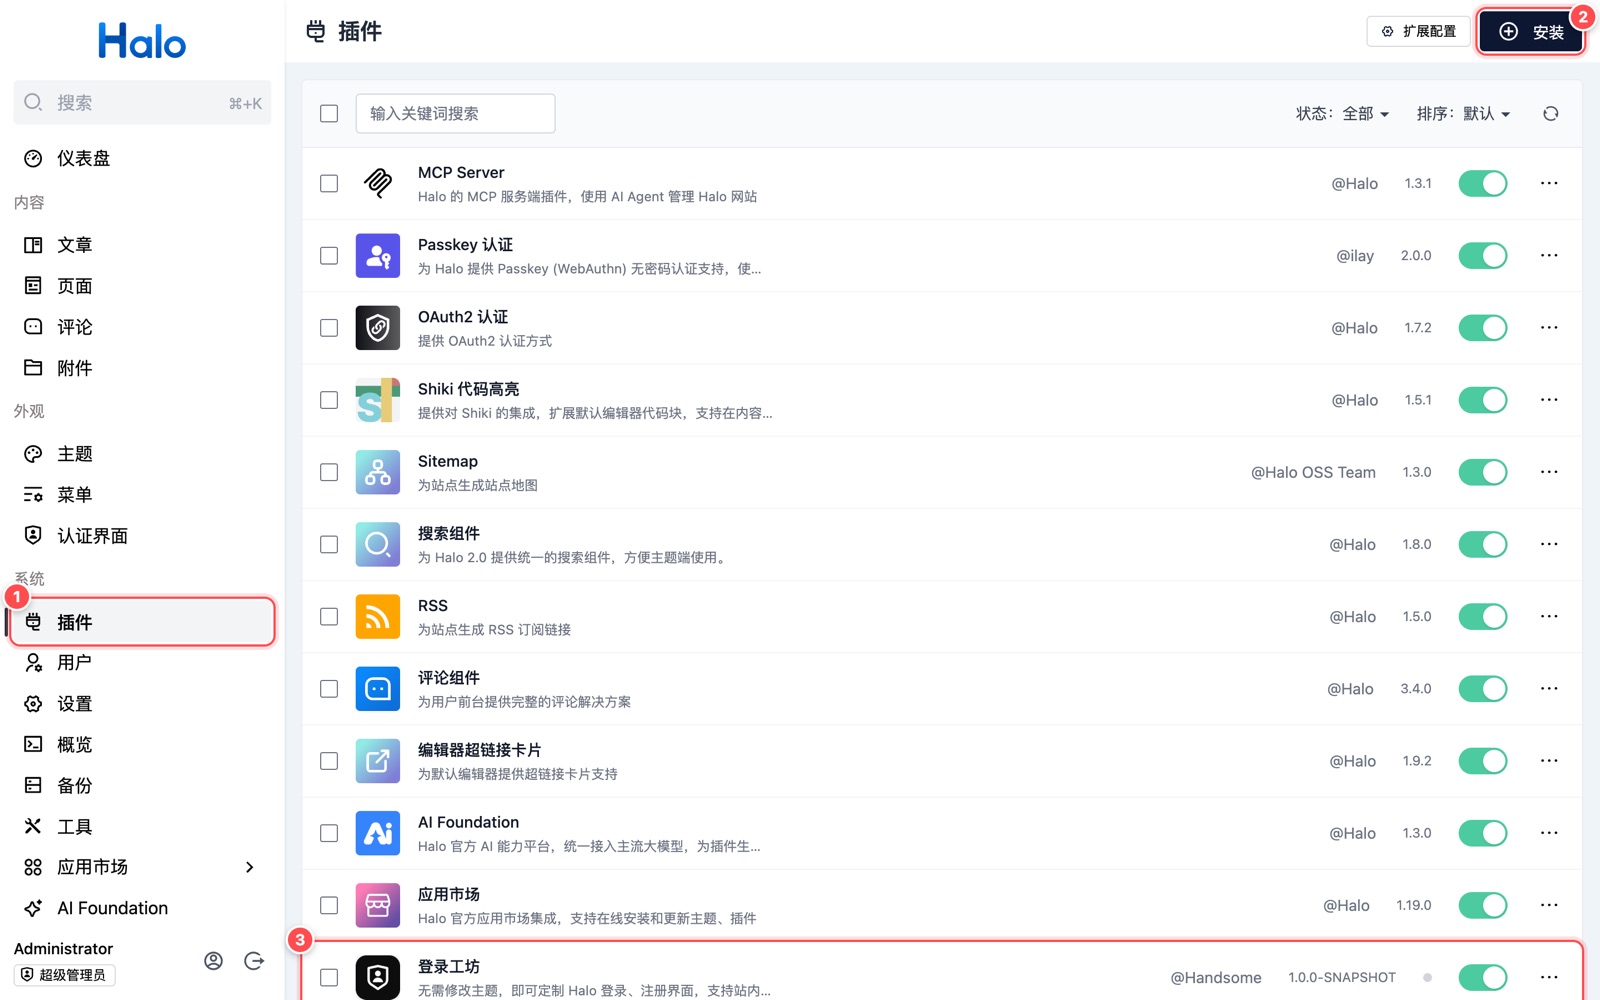
Task: Click the OAuth2 认证 shield icon
Action: tap(378, 328)
